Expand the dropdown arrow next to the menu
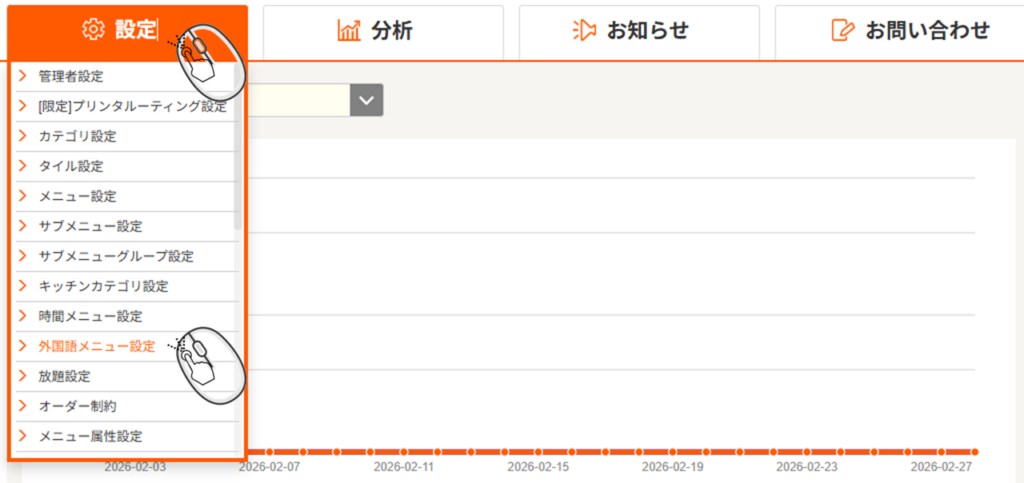 (367, 100)
